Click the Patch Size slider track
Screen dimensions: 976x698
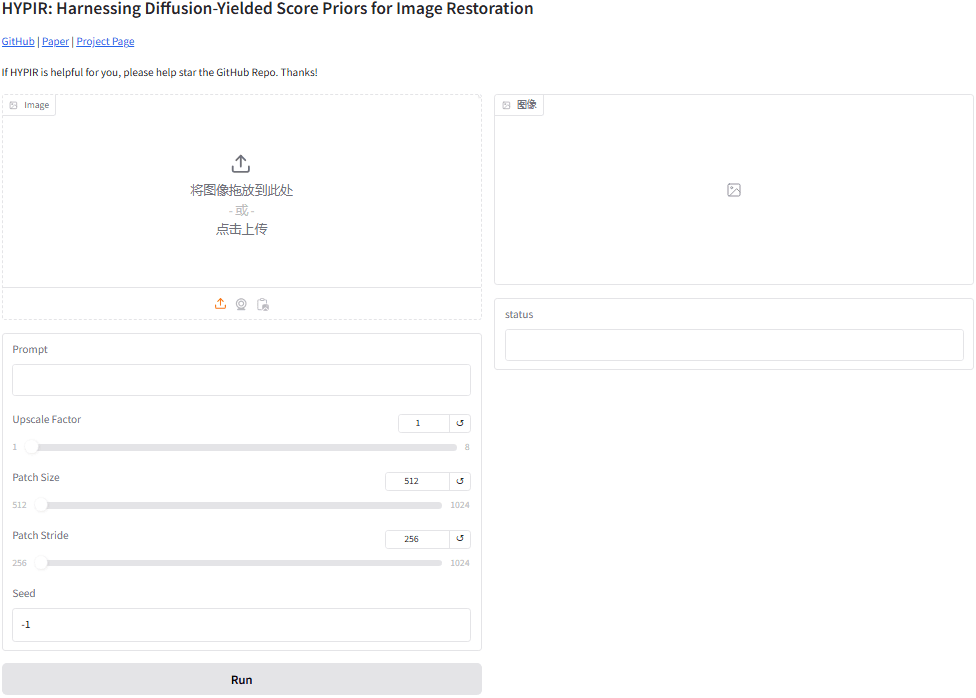(240, 505)
